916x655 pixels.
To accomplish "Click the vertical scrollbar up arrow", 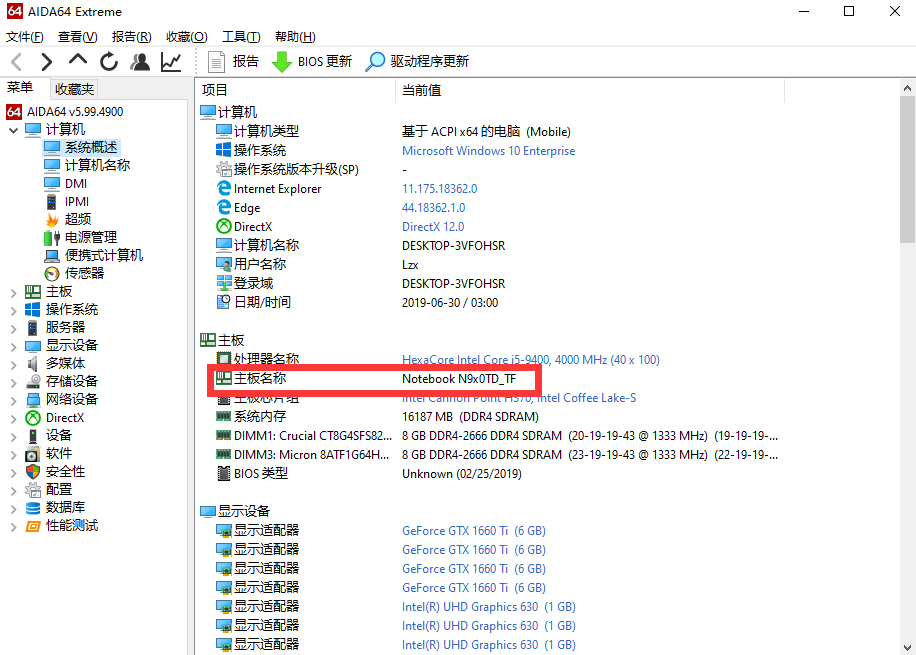I will 907,88.
